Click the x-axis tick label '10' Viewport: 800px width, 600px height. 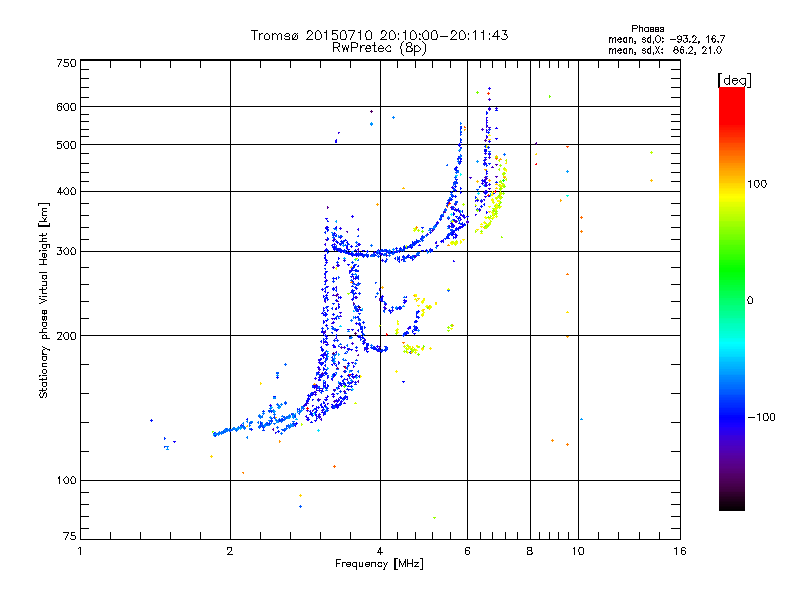point(578,551)
